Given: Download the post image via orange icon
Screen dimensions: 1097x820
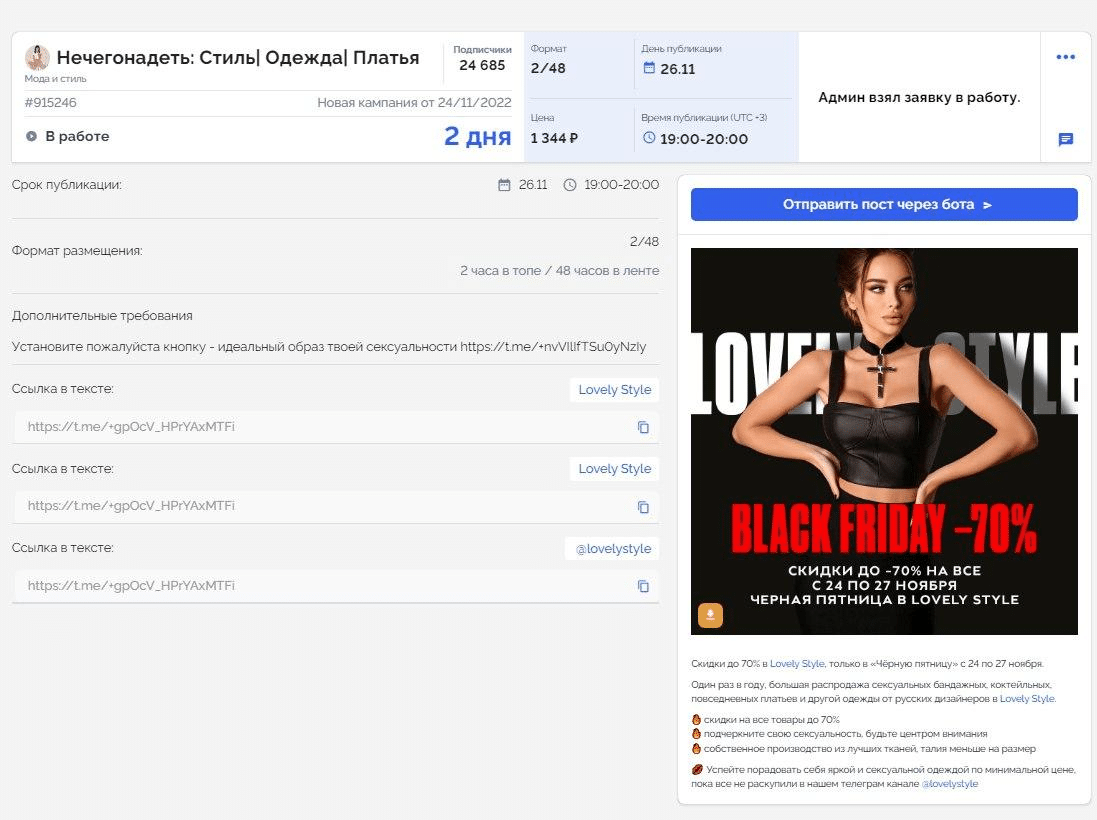Looking at the screenshot, I should [x=710, y=615].
